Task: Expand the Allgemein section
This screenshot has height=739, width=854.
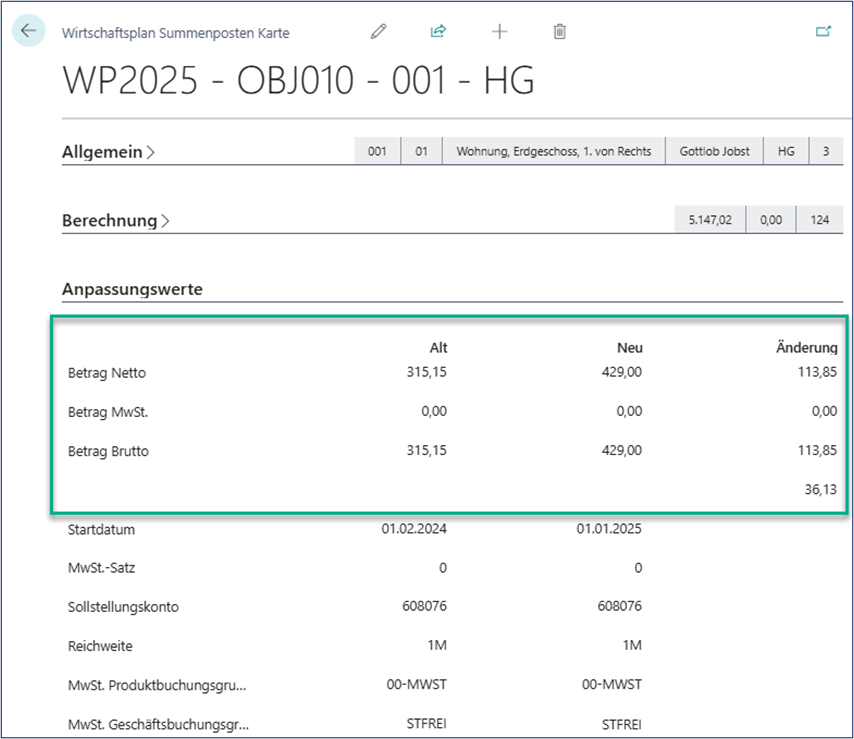Action: (108, 152)
